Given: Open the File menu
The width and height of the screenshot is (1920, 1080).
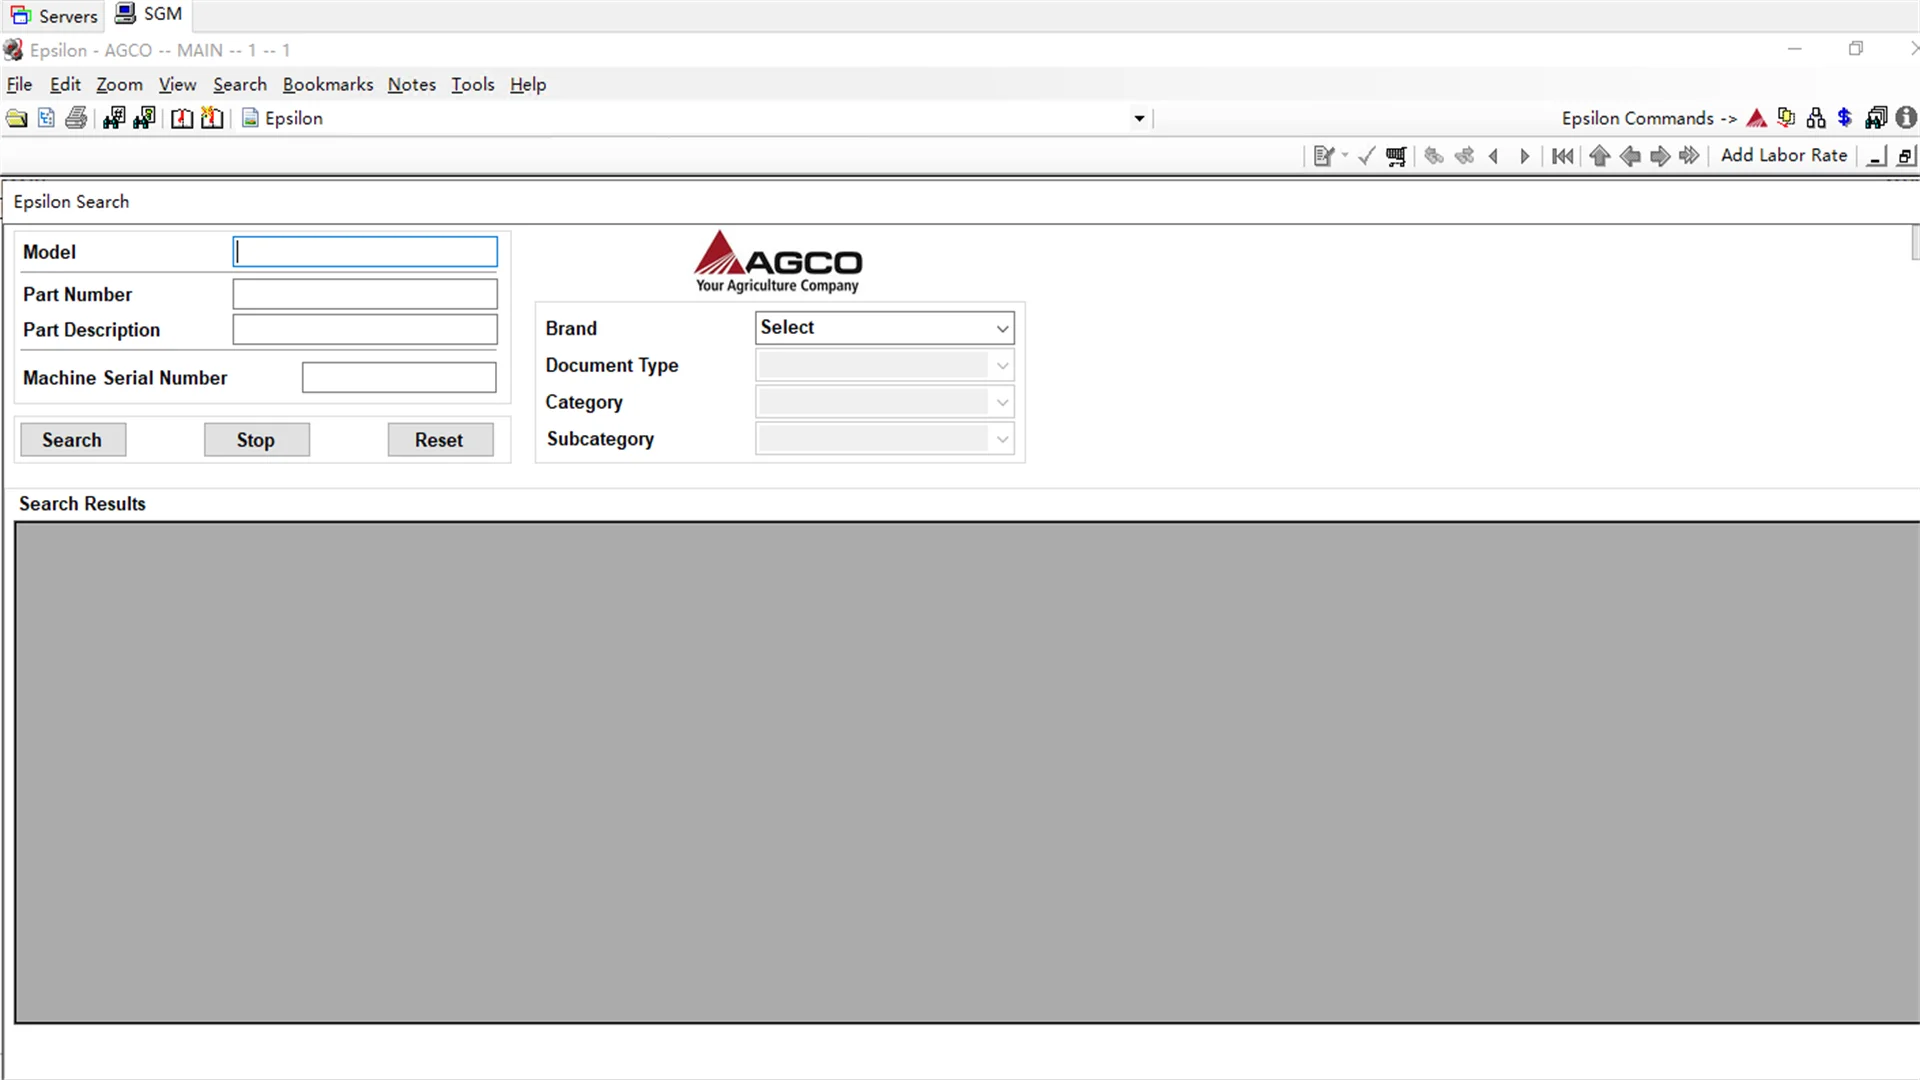Looking at the screenshot, I should (19, 85).
